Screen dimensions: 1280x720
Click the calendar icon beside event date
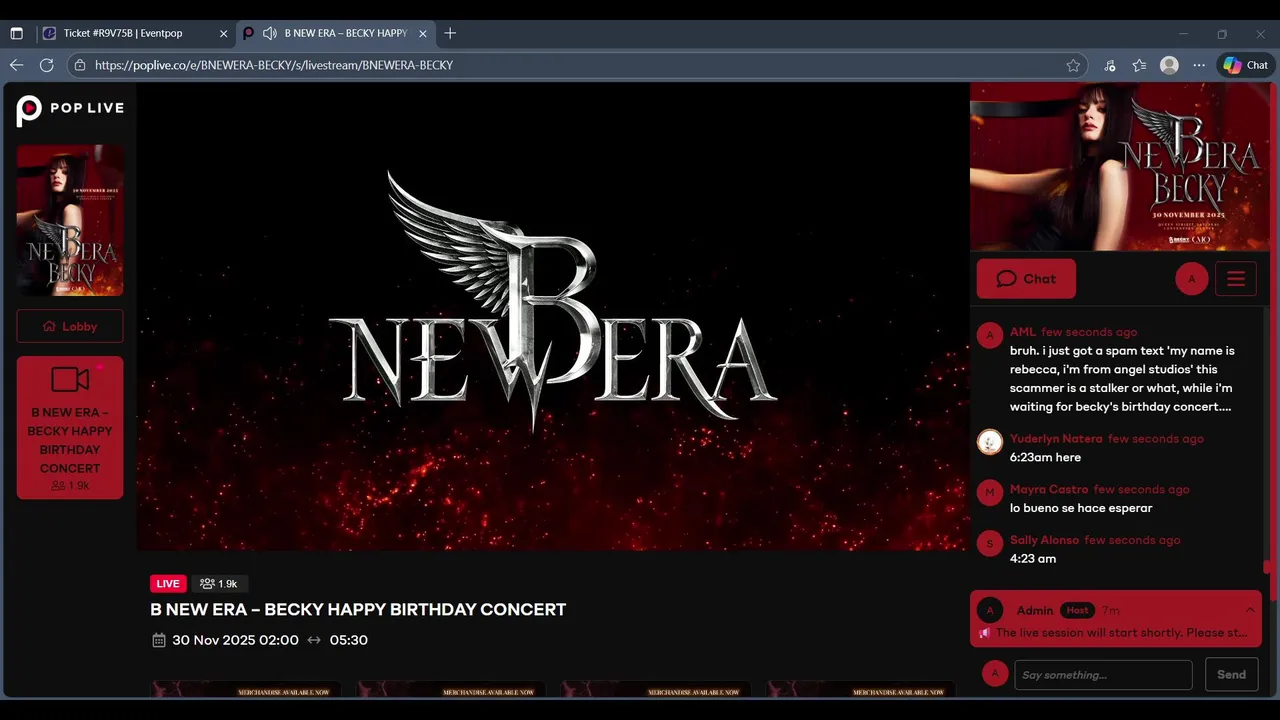[x=158, y=640]
